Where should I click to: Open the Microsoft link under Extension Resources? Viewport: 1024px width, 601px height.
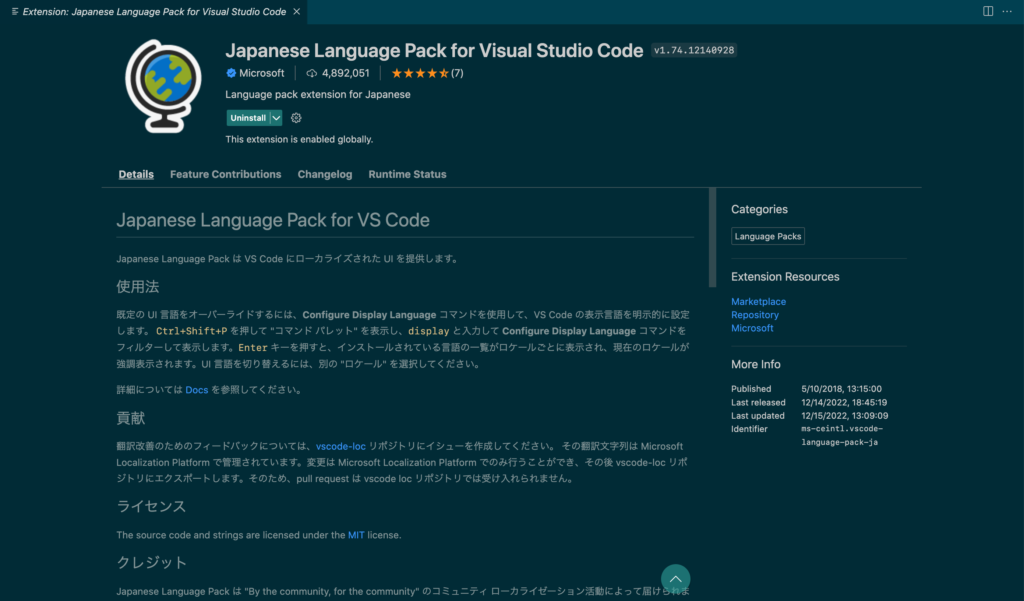coord(752,328)
